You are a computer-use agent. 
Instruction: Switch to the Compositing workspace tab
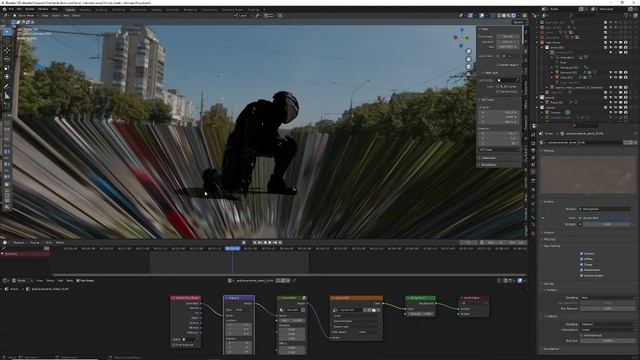tap(209, 9)
